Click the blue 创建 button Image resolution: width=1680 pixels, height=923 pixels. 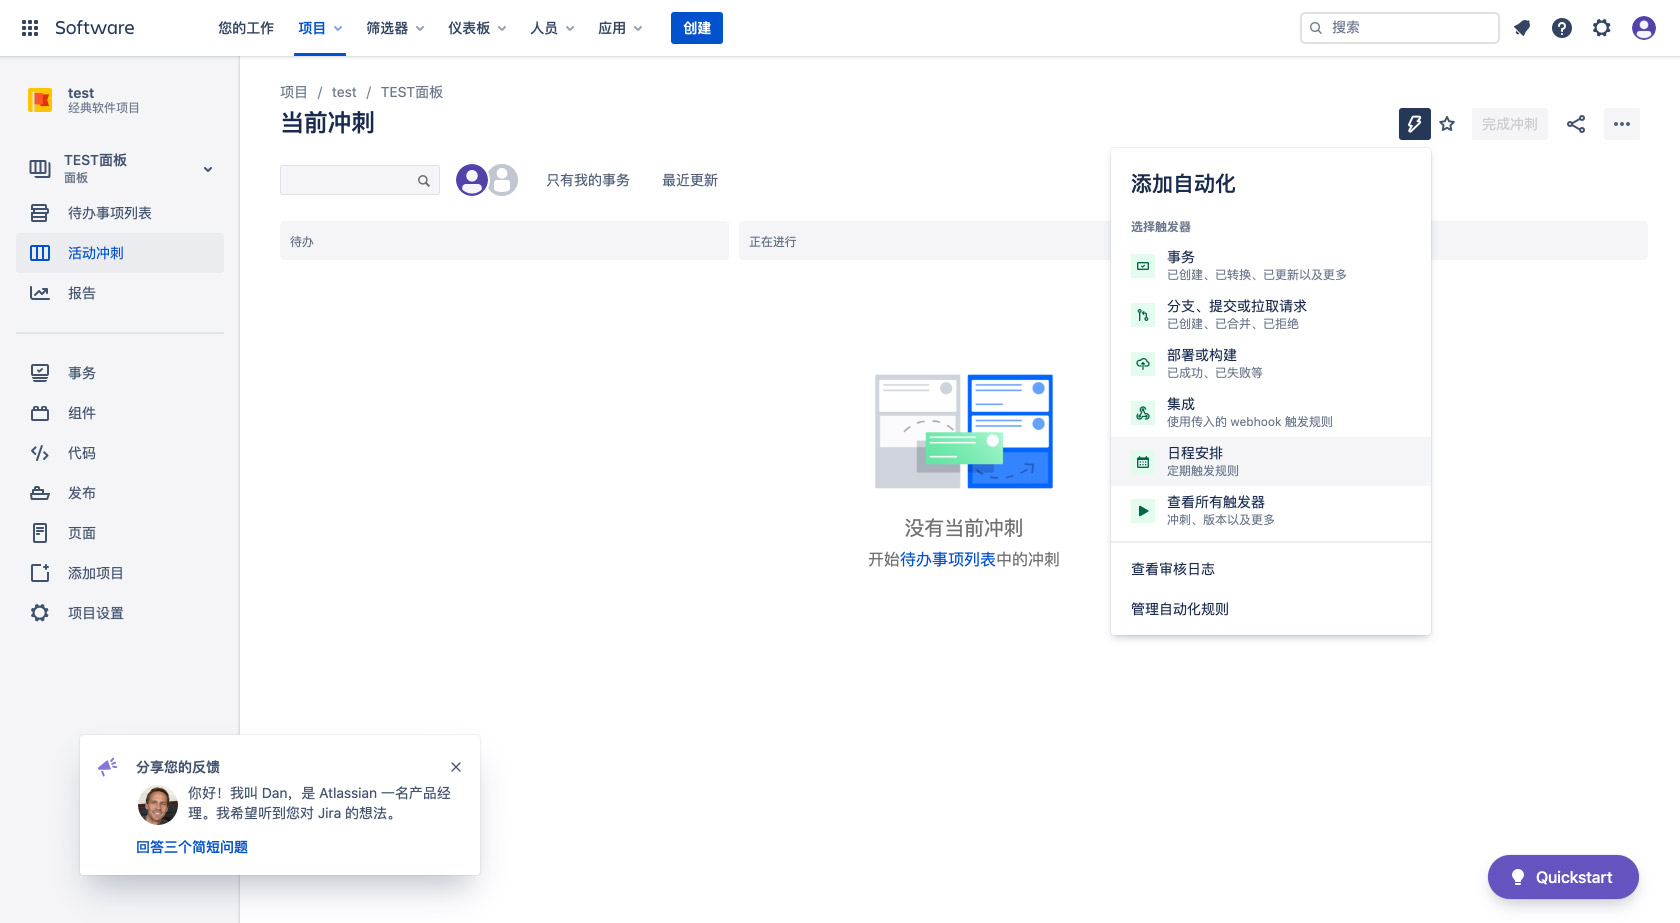coord(696,28)
